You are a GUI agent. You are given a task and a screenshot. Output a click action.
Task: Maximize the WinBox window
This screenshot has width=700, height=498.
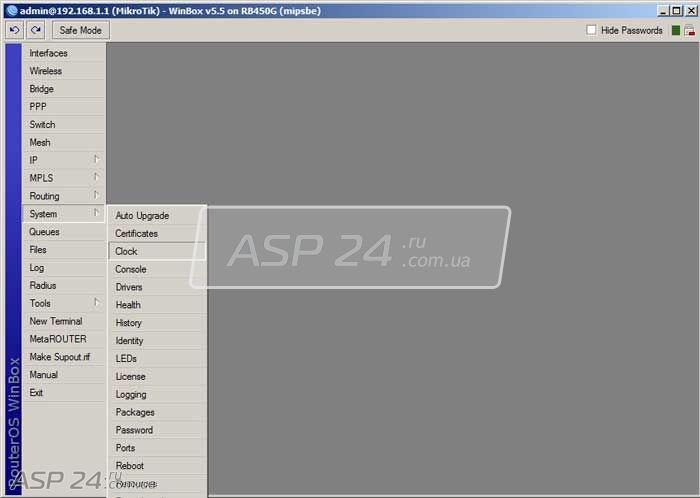(676, 11)
